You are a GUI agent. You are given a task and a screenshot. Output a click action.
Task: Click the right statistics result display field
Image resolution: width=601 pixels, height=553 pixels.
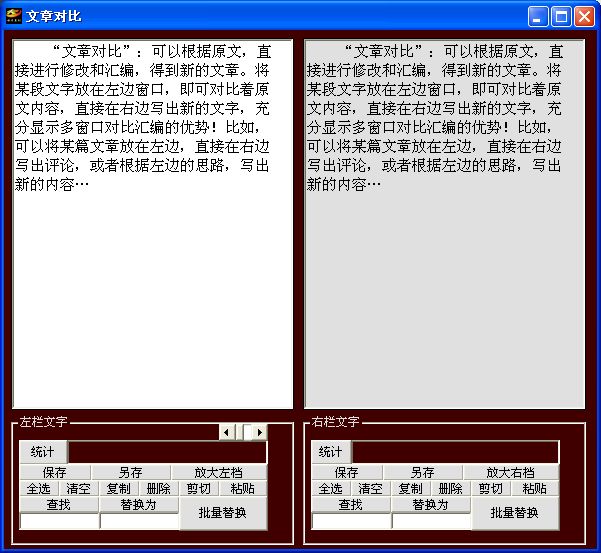pyautogui.click(x=455, y=452)
